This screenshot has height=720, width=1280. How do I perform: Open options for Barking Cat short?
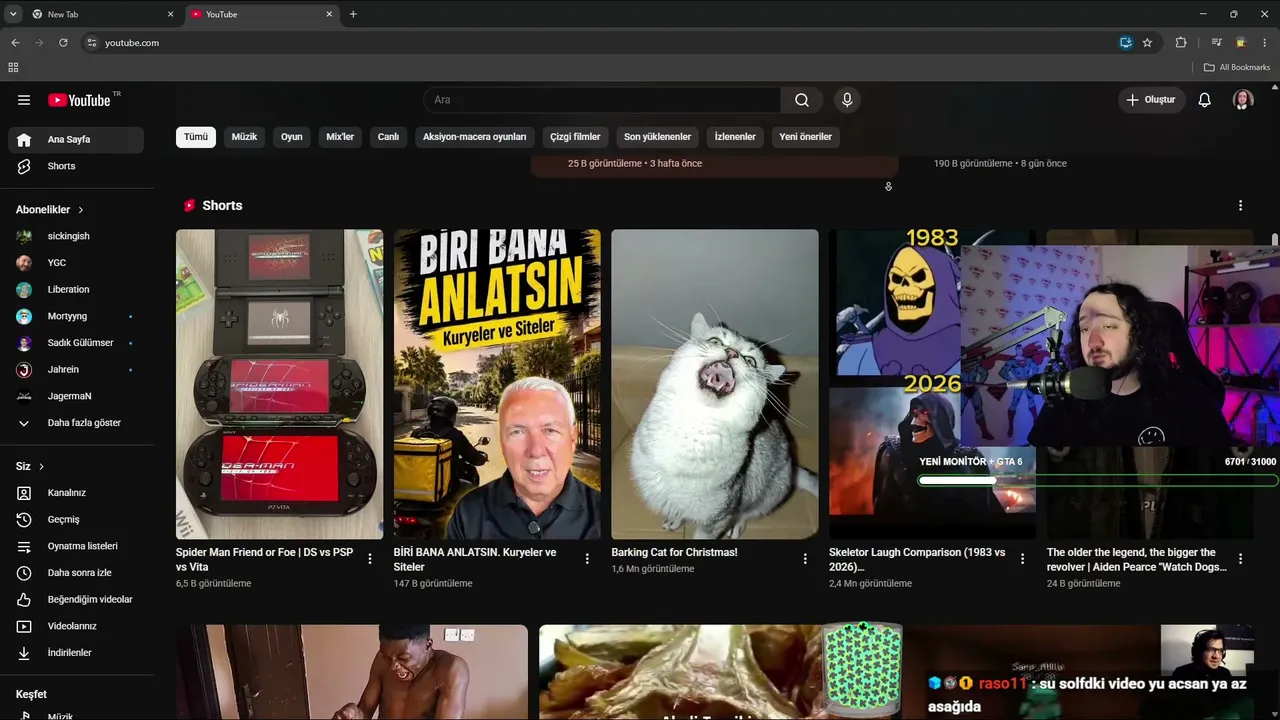(x=805, y=559)
